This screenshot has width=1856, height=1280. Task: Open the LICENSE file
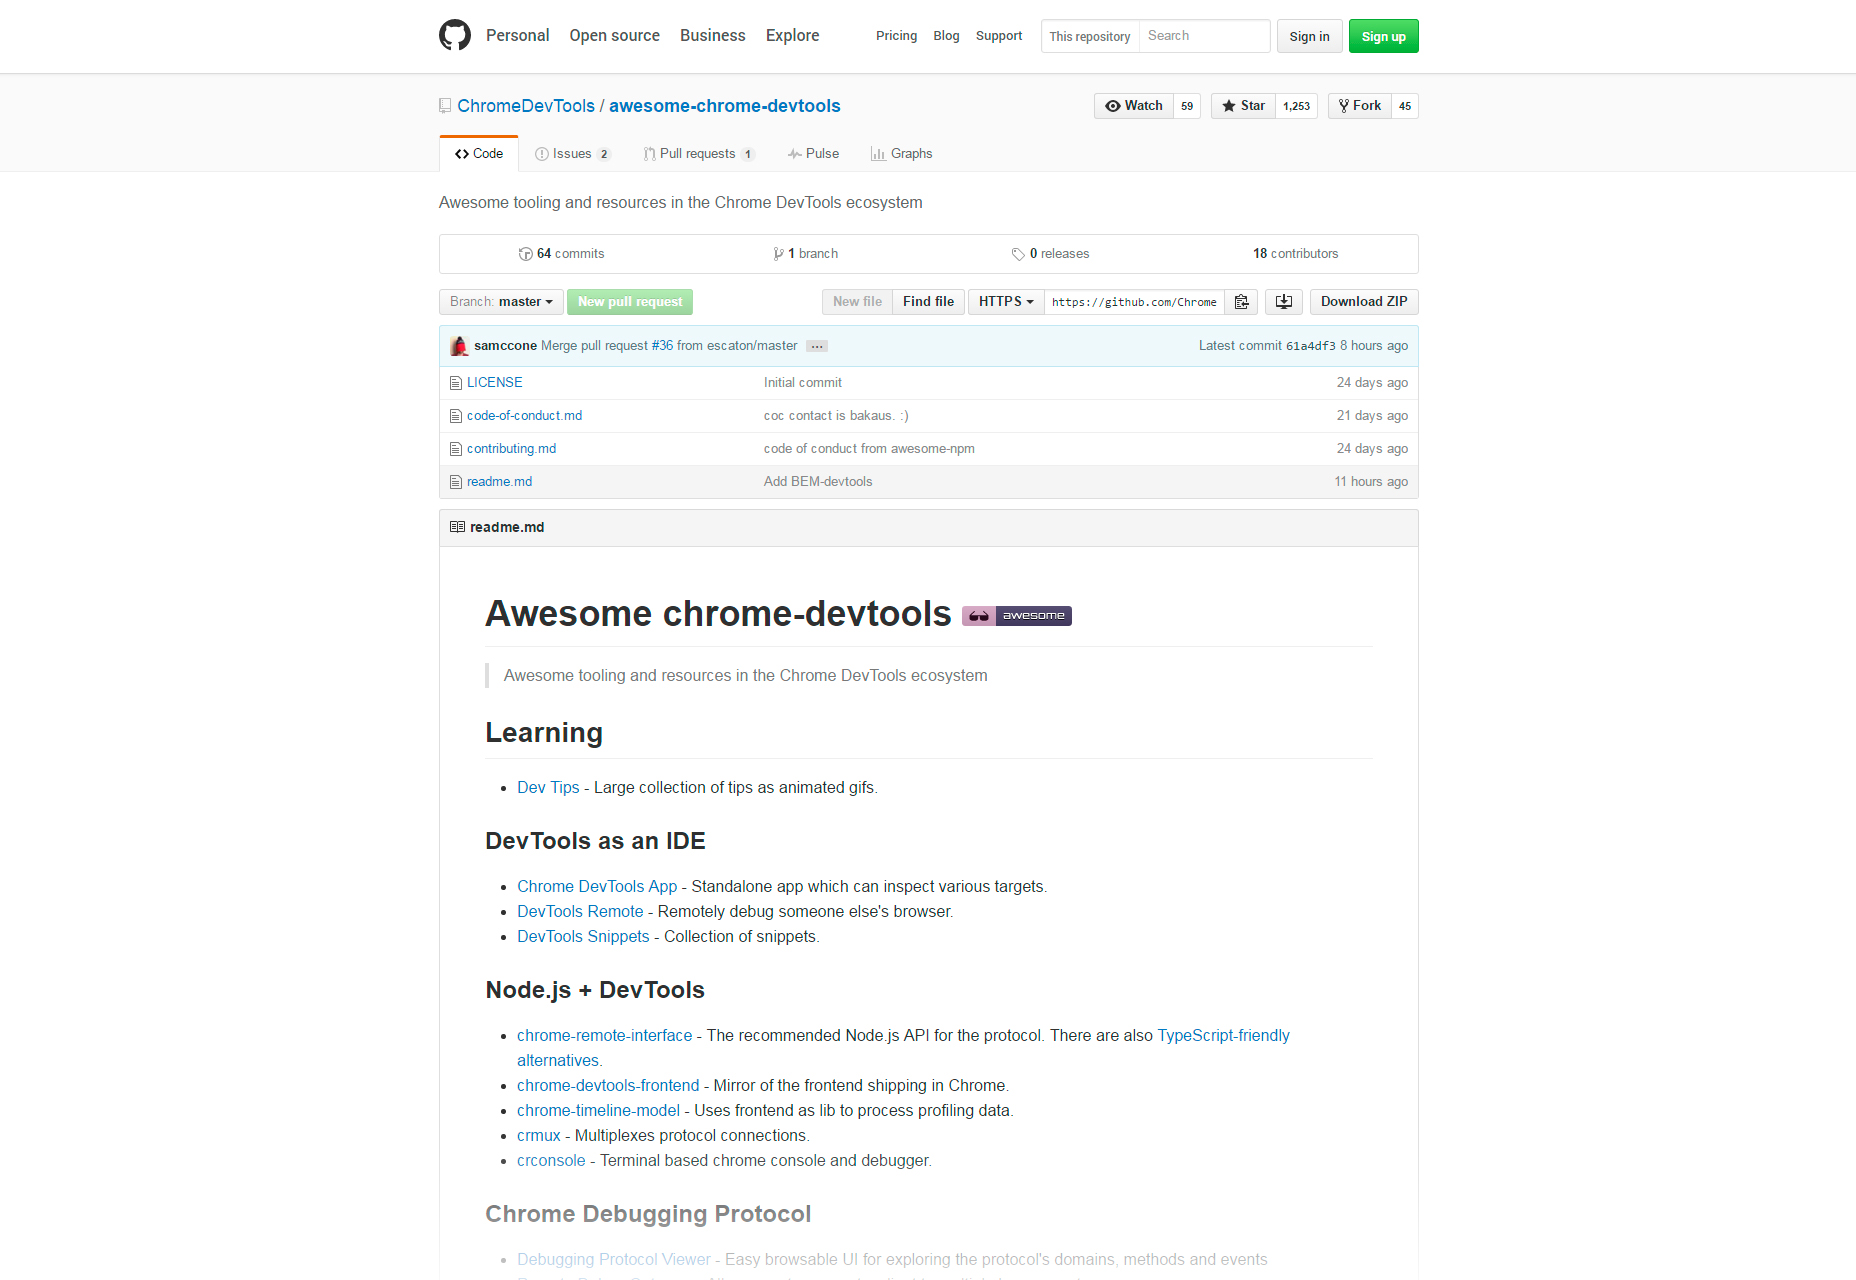coord(494,383)
